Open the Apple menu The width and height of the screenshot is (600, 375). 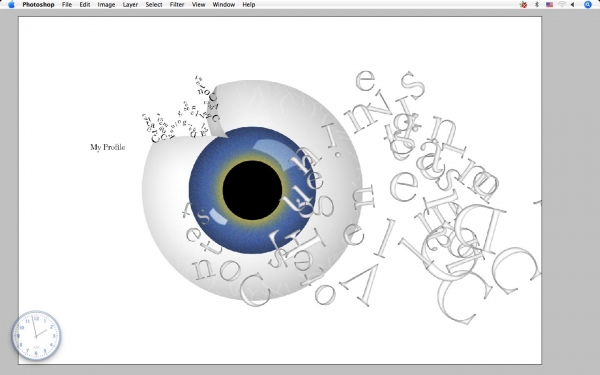tap(11, 5)
